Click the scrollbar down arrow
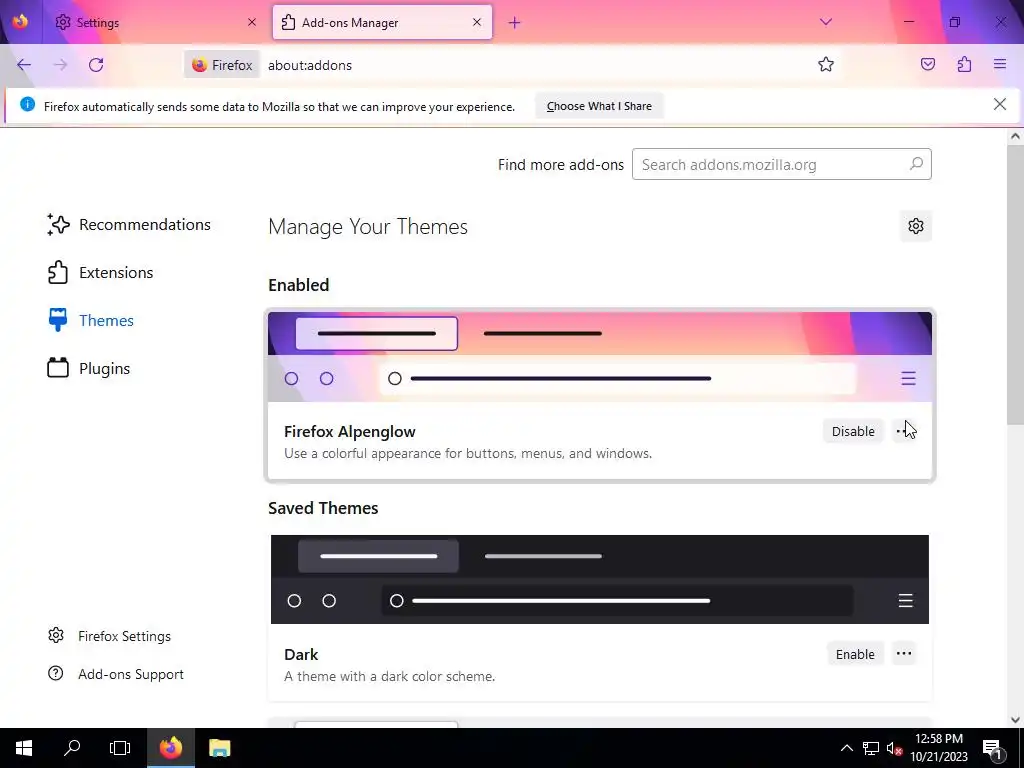 pos(1015,720)
